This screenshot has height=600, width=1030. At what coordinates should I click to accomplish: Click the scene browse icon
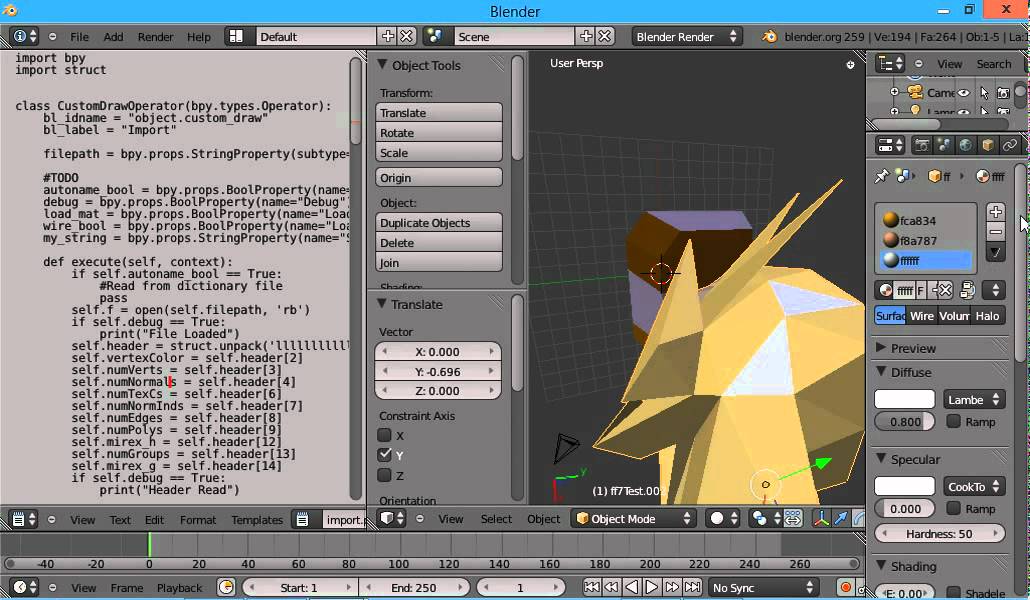434,36
